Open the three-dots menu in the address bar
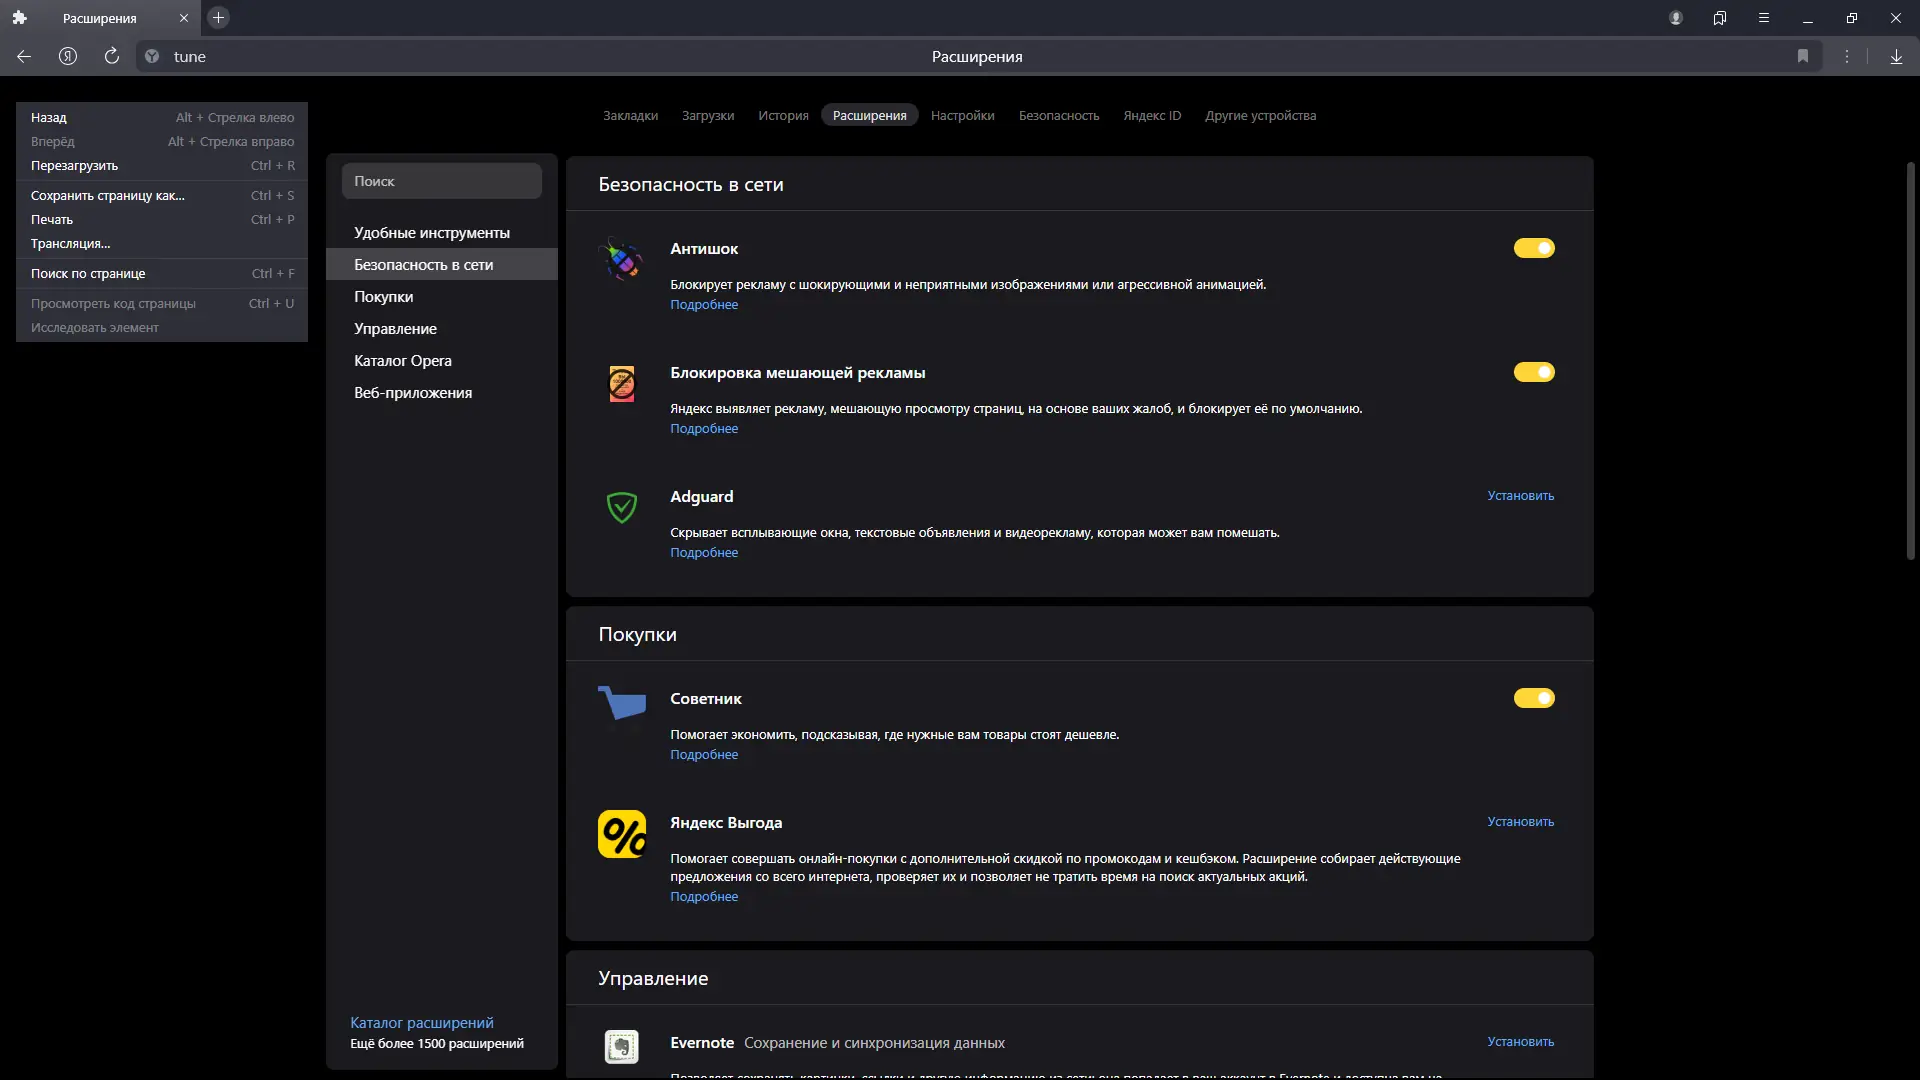The height and width of the screenshot is (1080, 1920). [x=1847, y=57]
